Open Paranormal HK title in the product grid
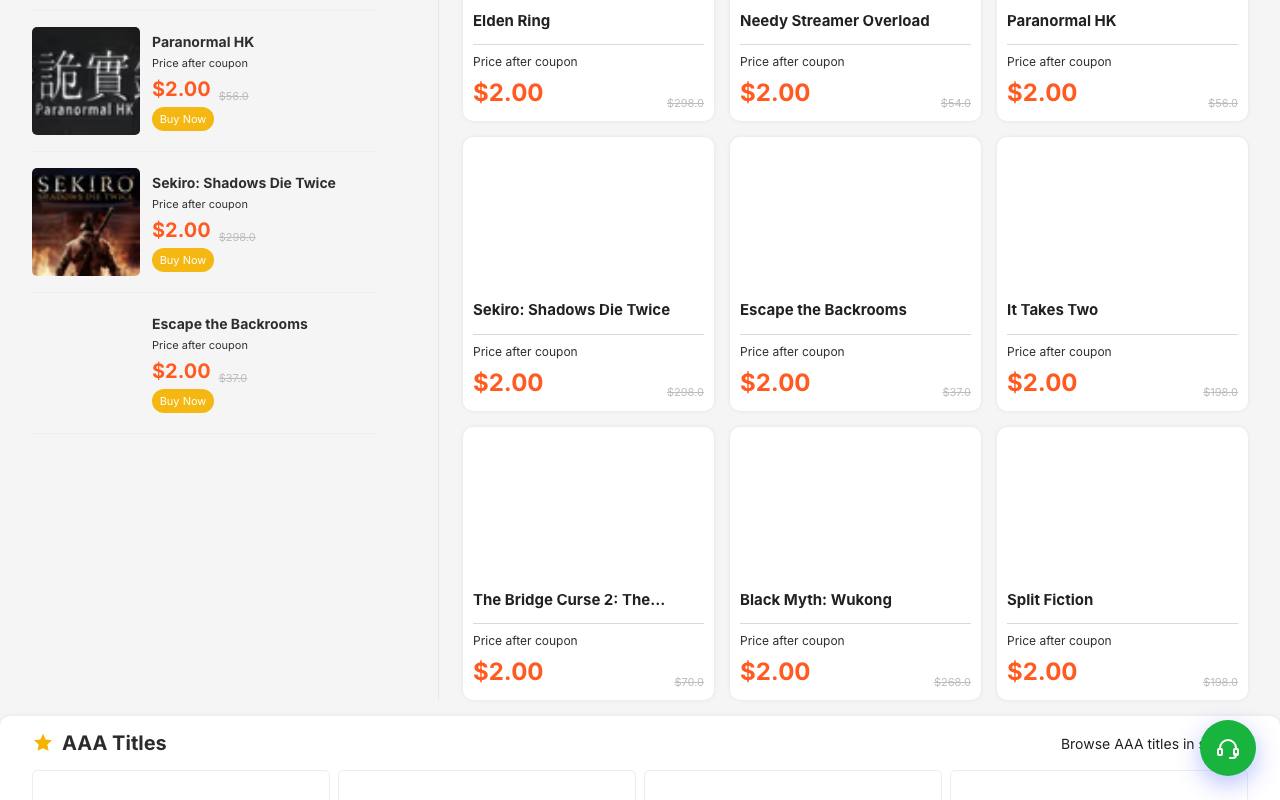Screen dimensions: 1280x800 point(1061,20)
